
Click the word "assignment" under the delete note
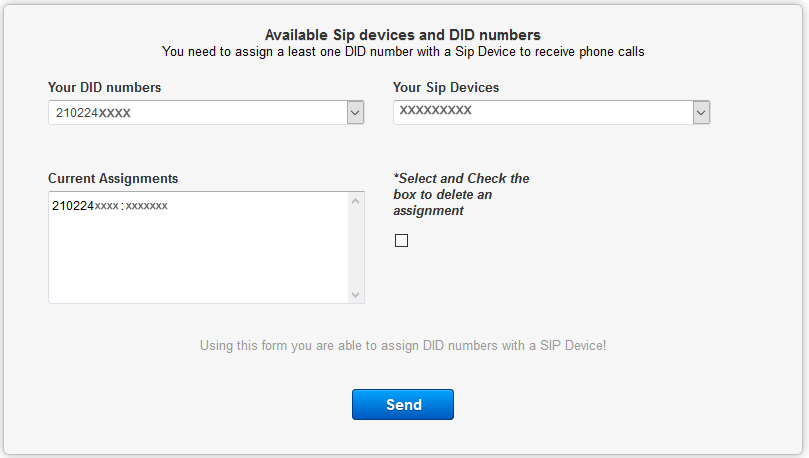point(428,211)
